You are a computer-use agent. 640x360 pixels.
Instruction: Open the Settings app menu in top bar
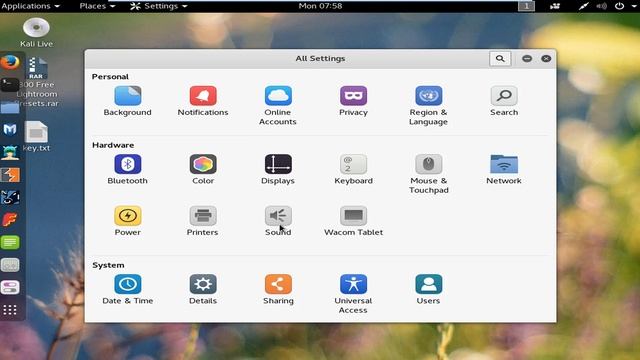pos(158,6)
